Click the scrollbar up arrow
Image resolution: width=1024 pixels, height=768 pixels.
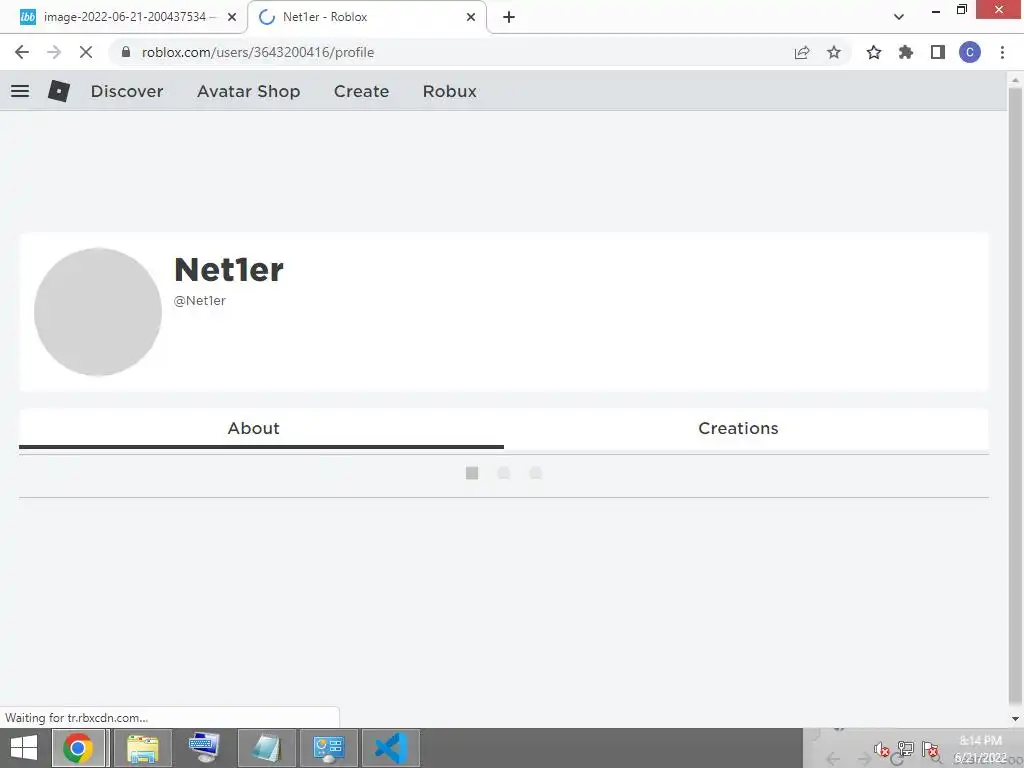click(1015, 80)
